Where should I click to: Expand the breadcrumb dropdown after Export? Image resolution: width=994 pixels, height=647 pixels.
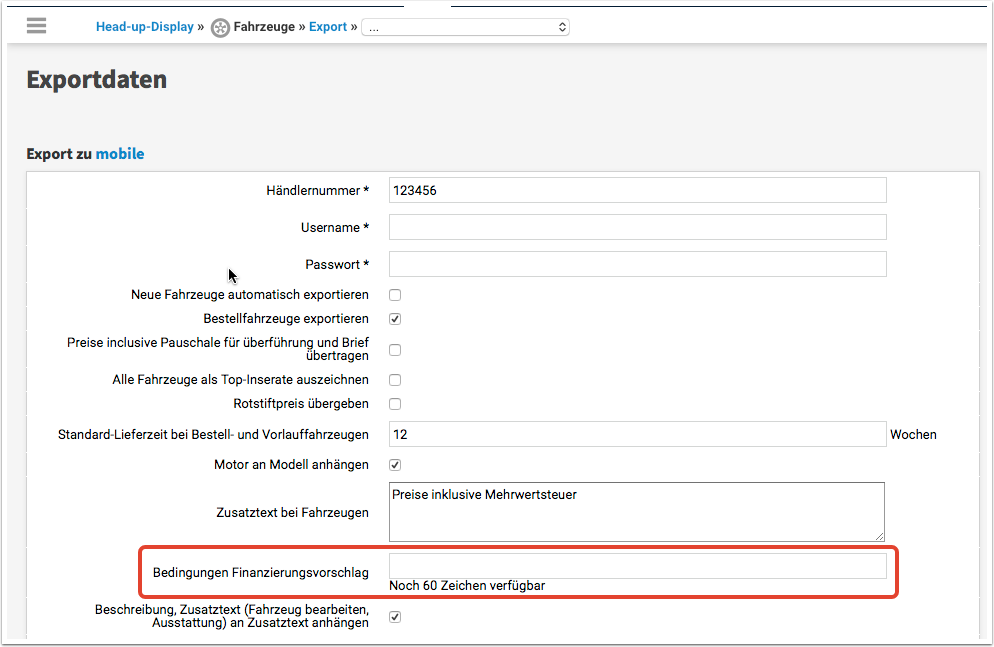[x=465, y=28]
